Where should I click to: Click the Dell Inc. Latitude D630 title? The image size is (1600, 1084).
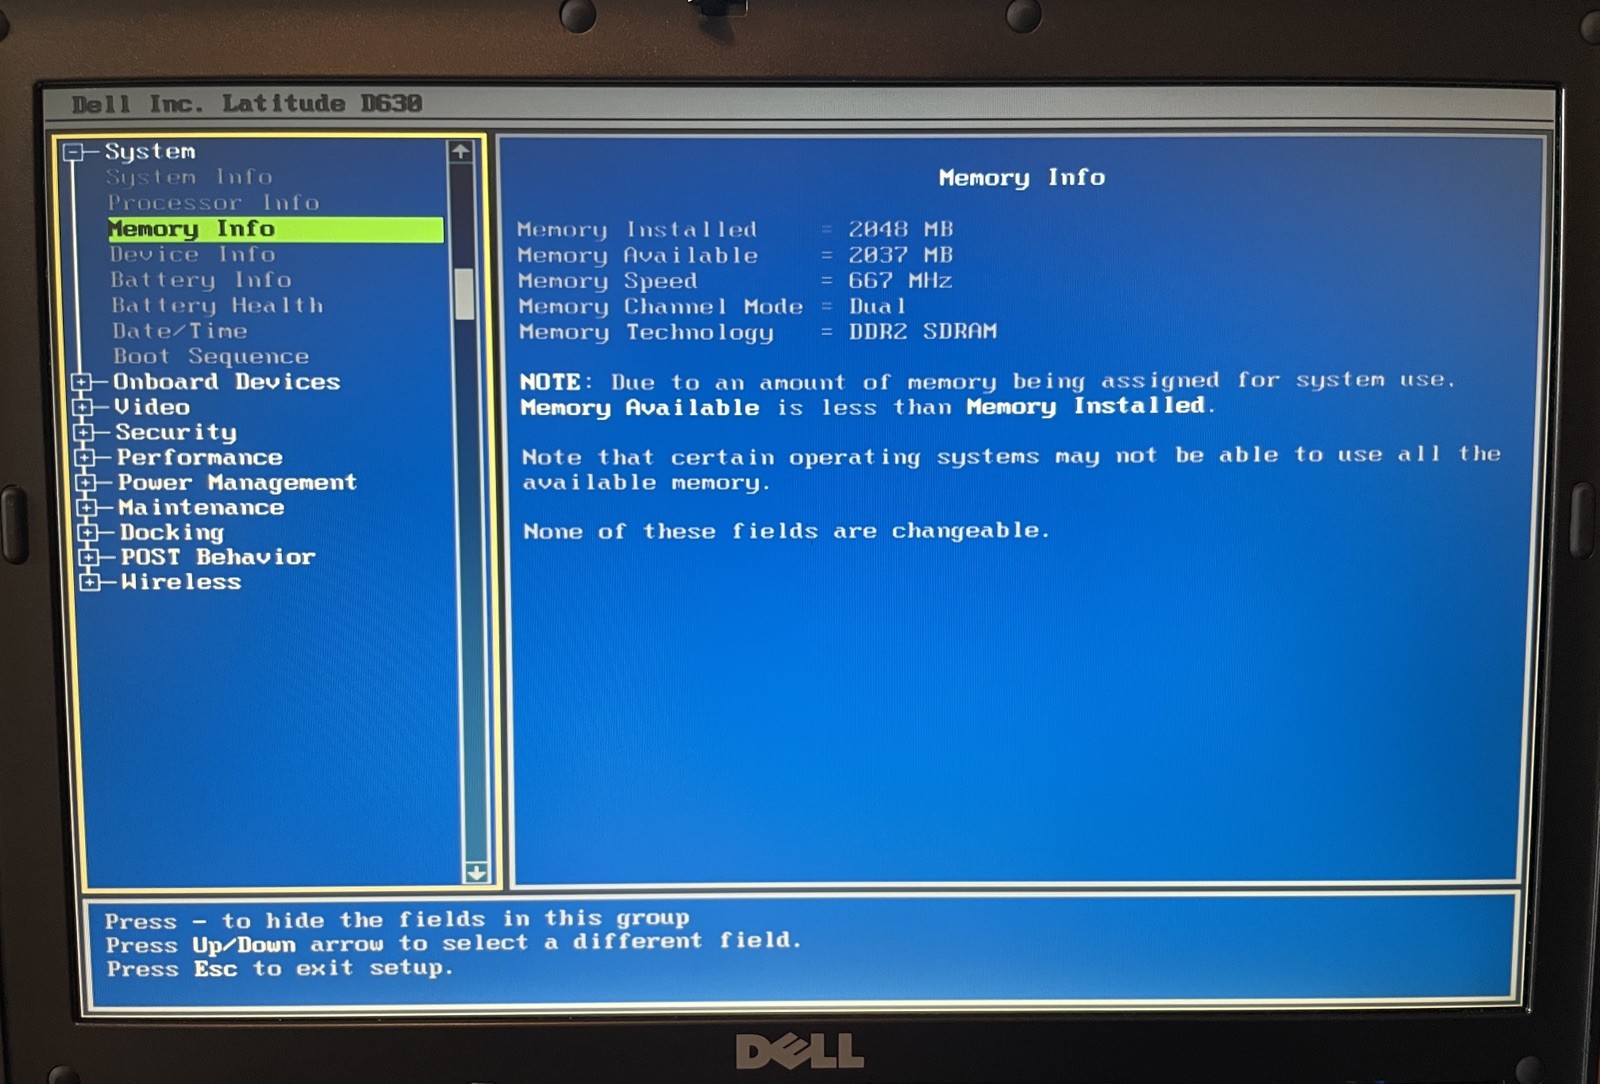(x=247, y=103)
